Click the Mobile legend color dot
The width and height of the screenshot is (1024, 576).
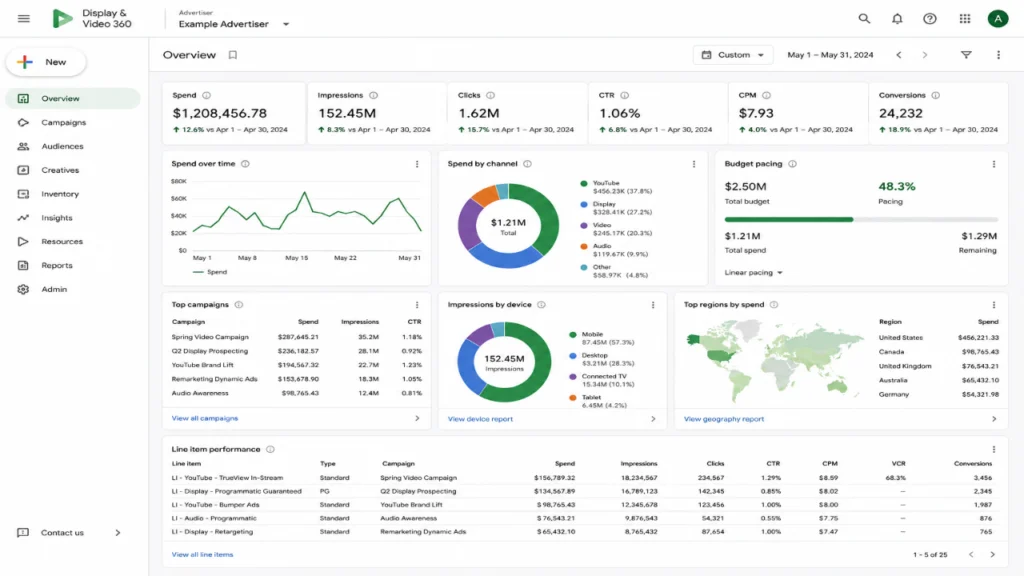click(573, 334)
